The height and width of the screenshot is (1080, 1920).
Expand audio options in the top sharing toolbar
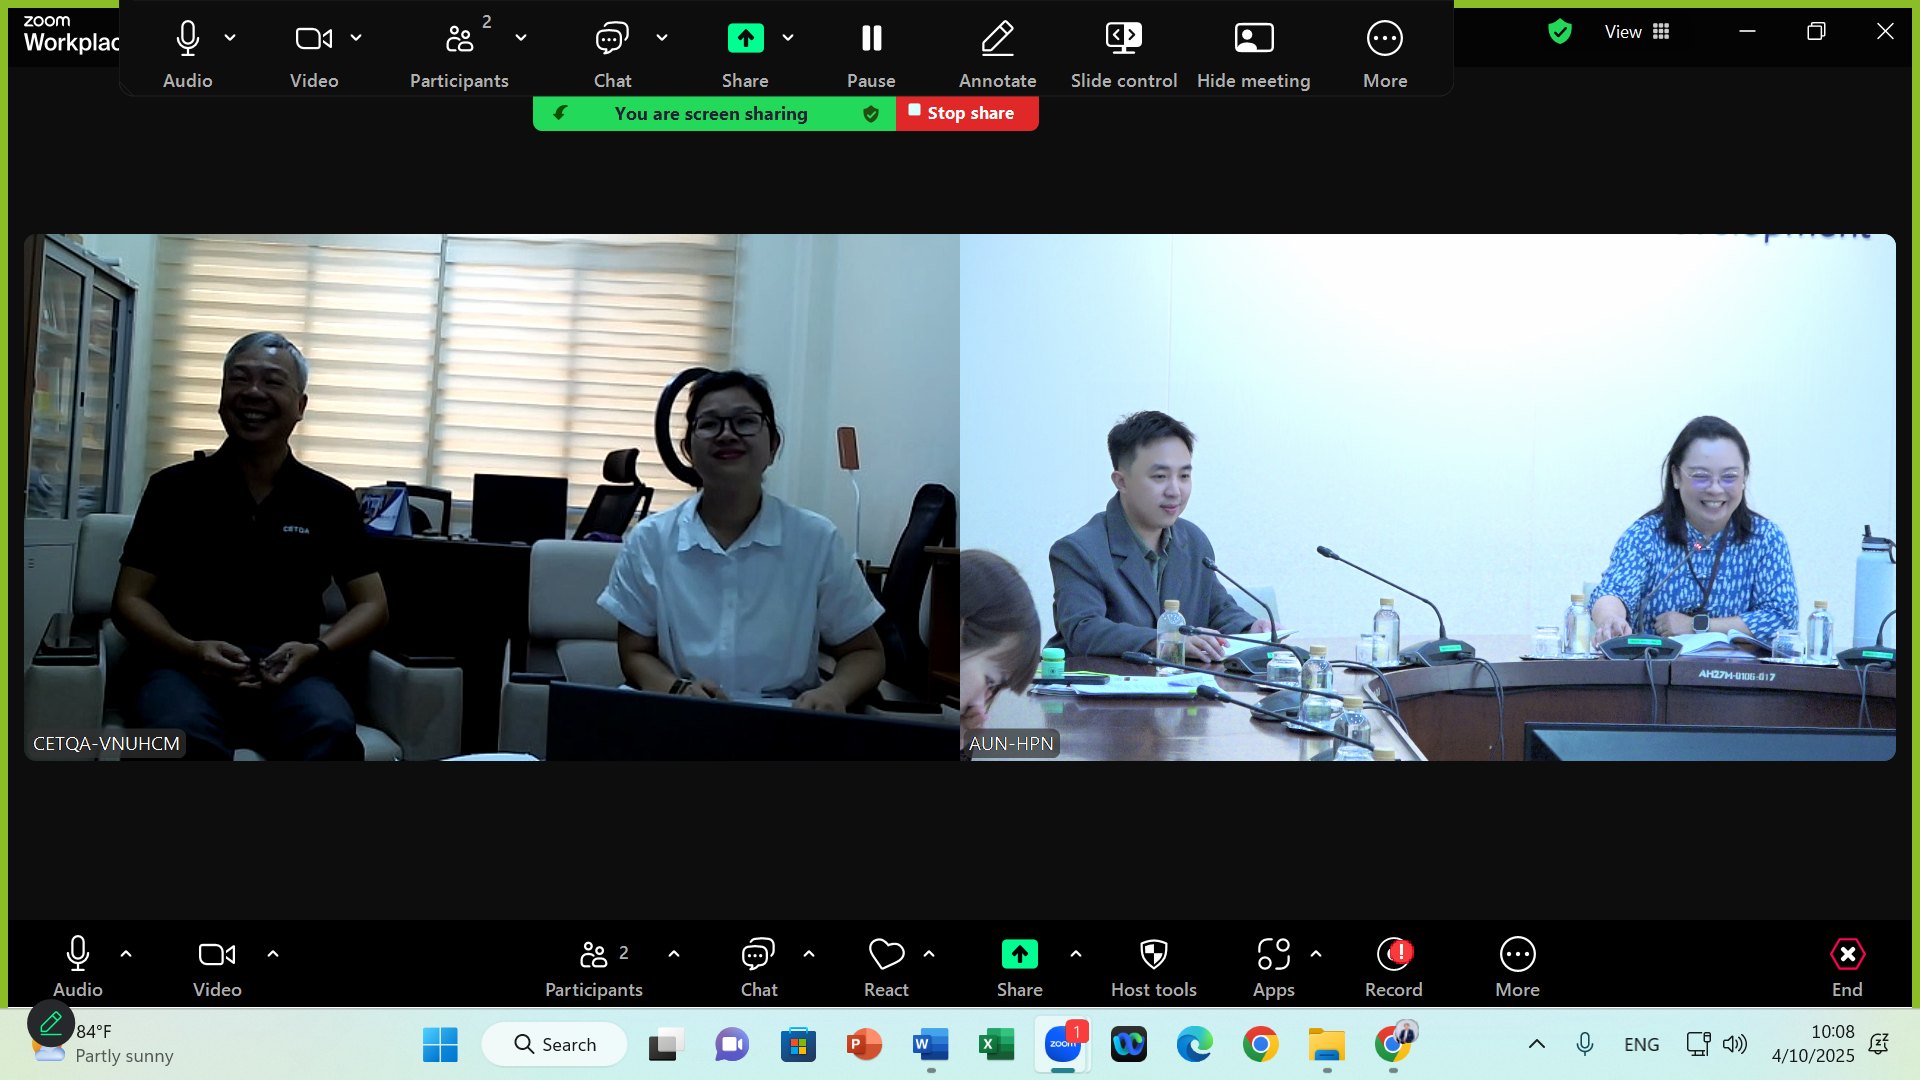pos(230,38)
